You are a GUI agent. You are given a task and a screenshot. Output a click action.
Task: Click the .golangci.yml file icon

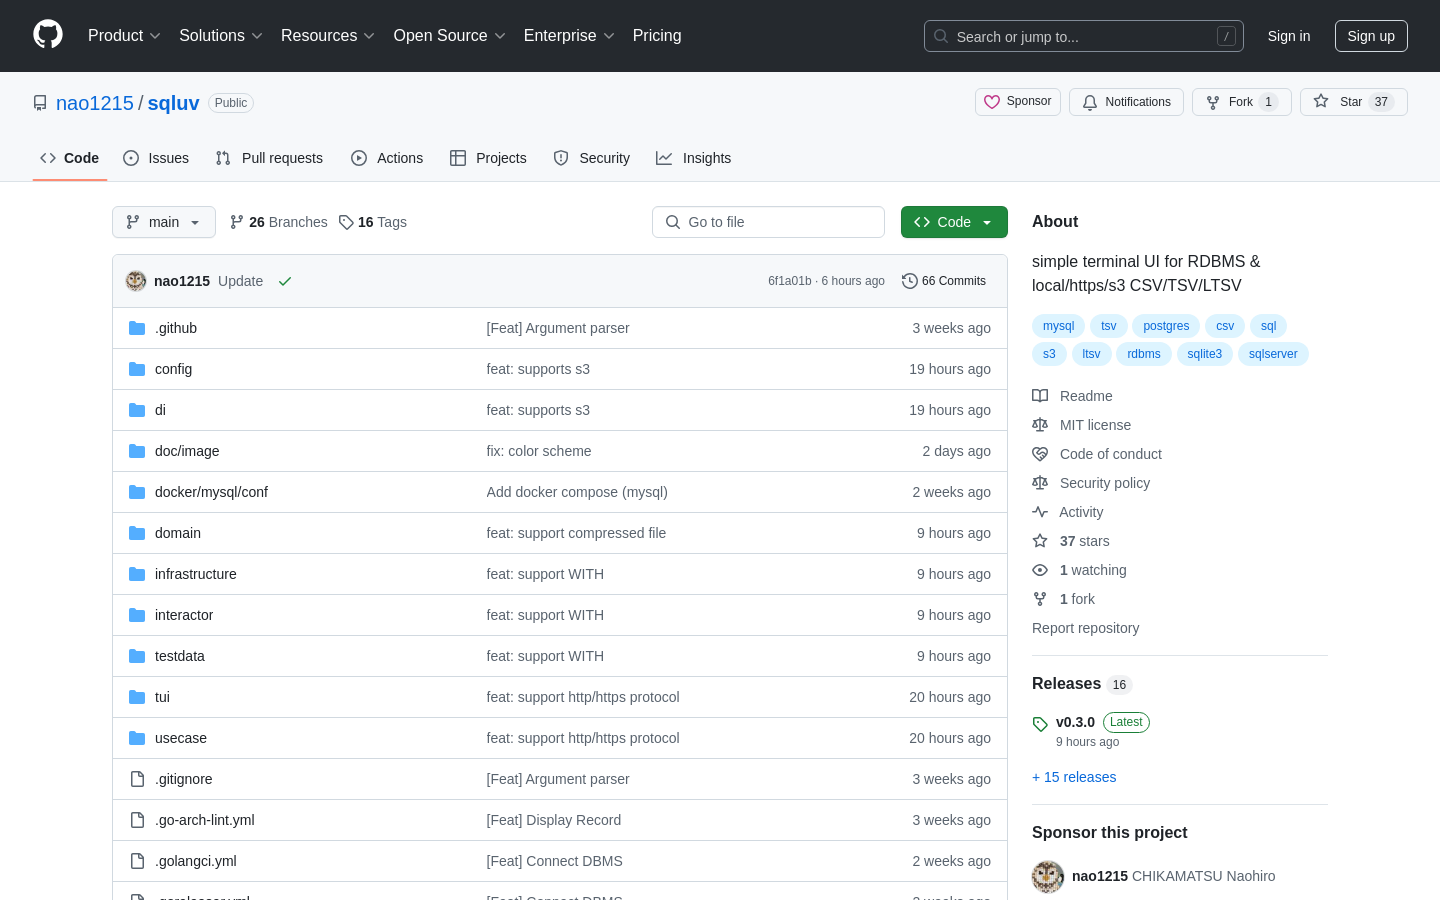coord(137,861)
